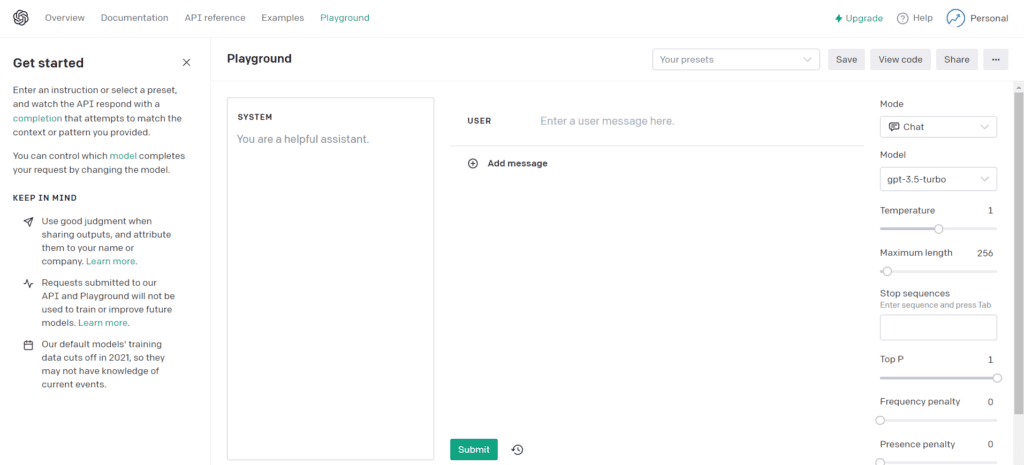This screenshot has height=465, width=1024.
Task: Open the three-dot more options button
Action: point(995,59)
